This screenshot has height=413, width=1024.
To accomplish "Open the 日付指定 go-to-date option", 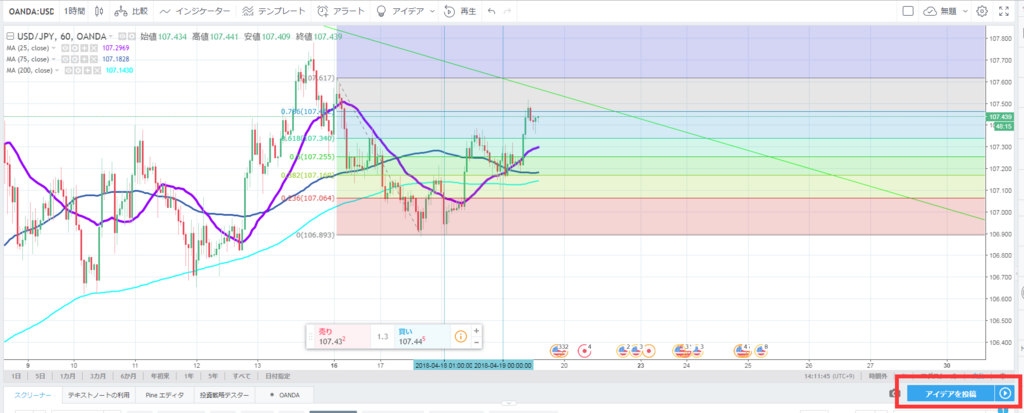I will (276, 376).
